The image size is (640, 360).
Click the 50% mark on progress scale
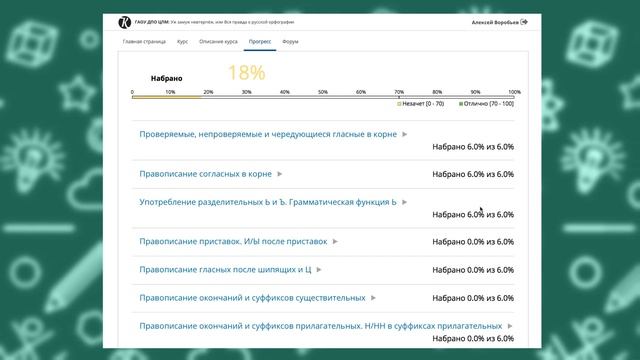pos(323,92)
